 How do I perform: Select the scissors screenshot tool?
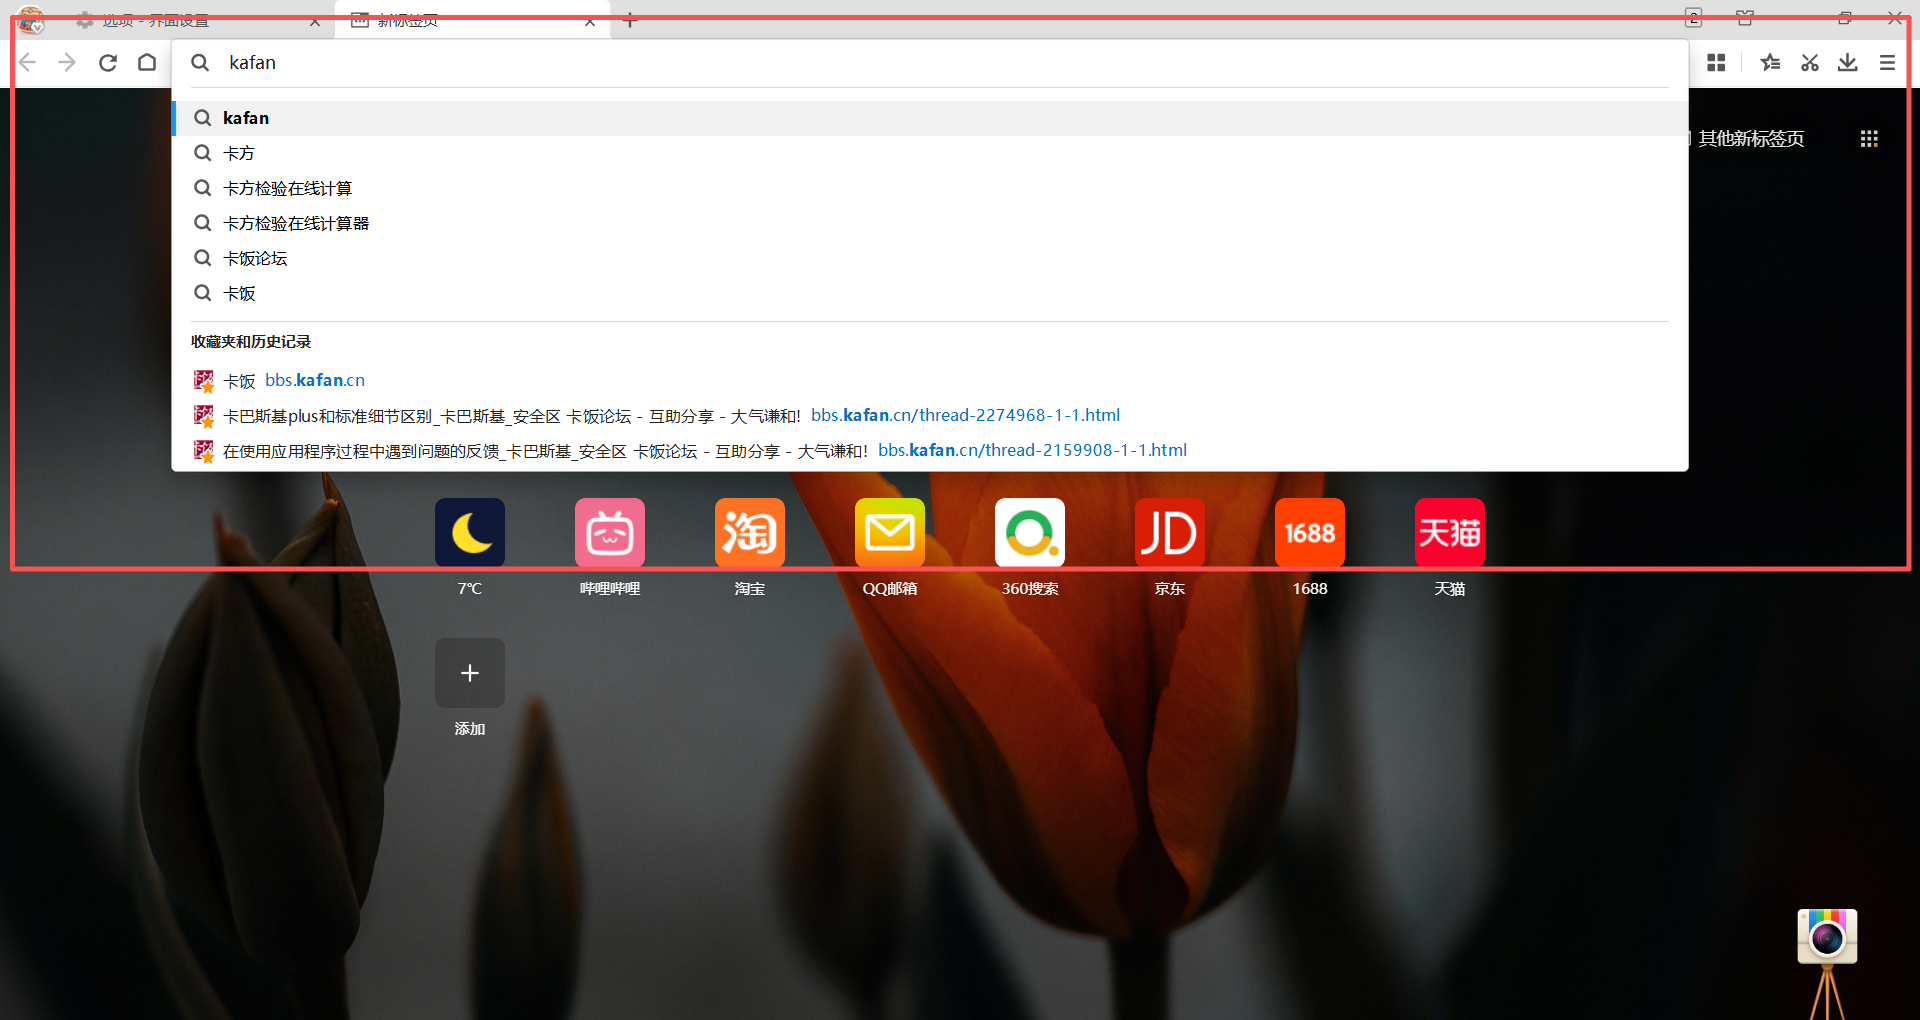[1809, 63]
